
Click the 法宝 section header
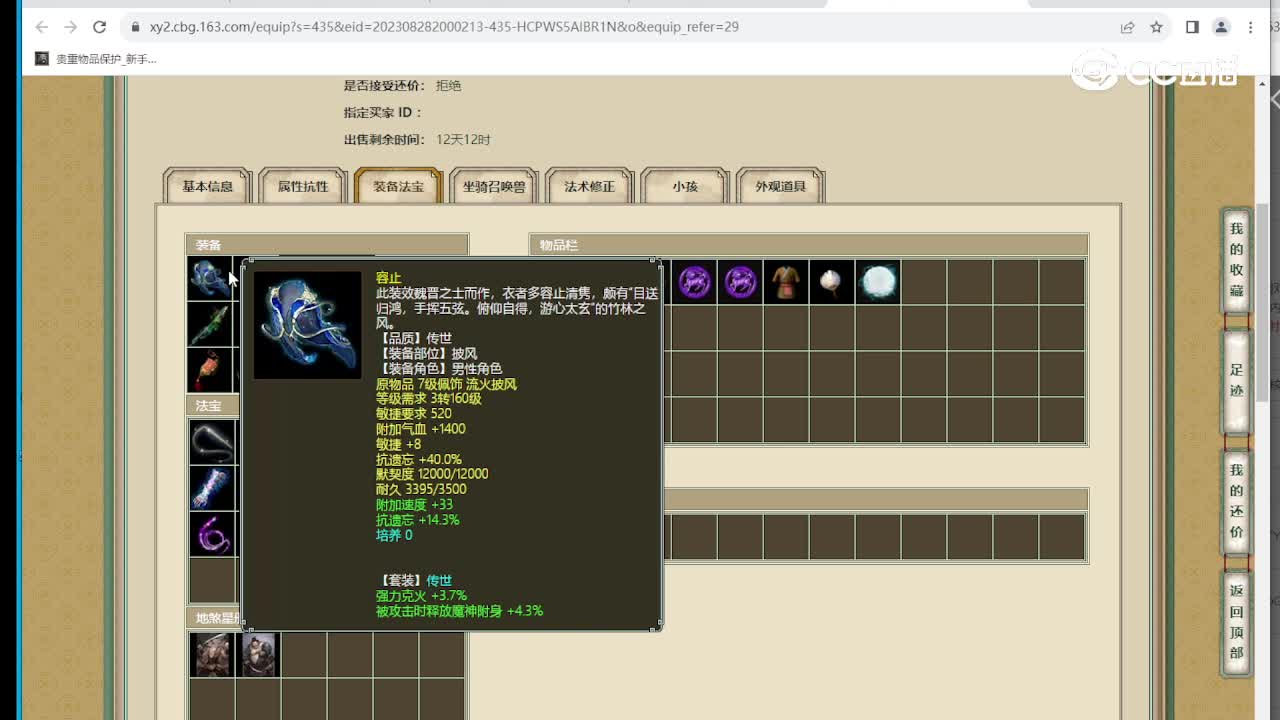(211, 405)
